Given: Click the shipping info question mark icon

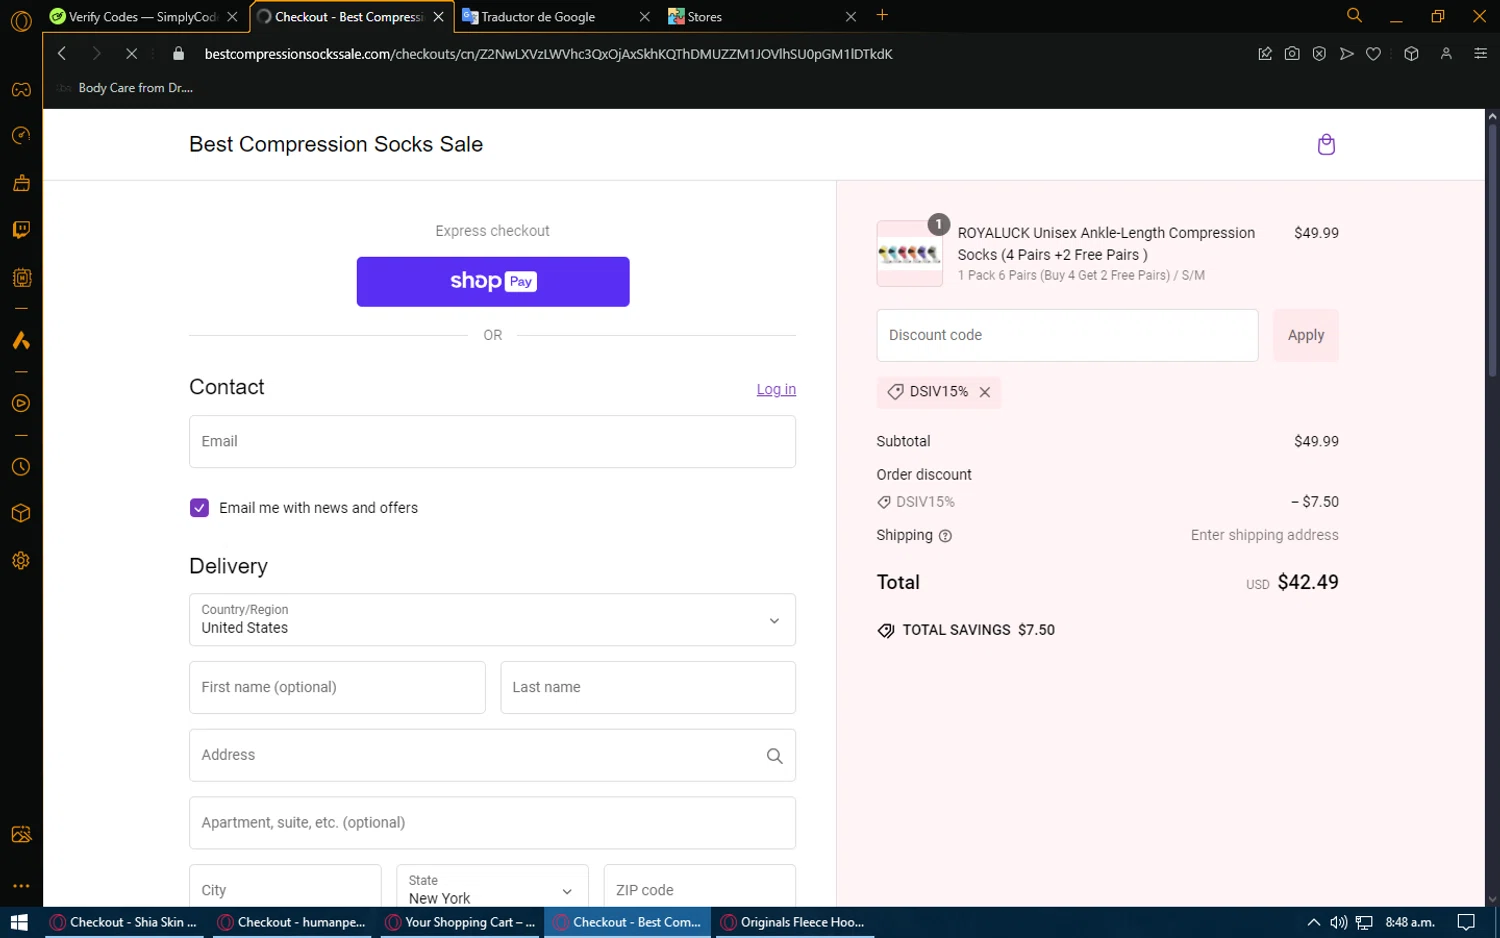Looking at the screenshot, I should [945, 536].
